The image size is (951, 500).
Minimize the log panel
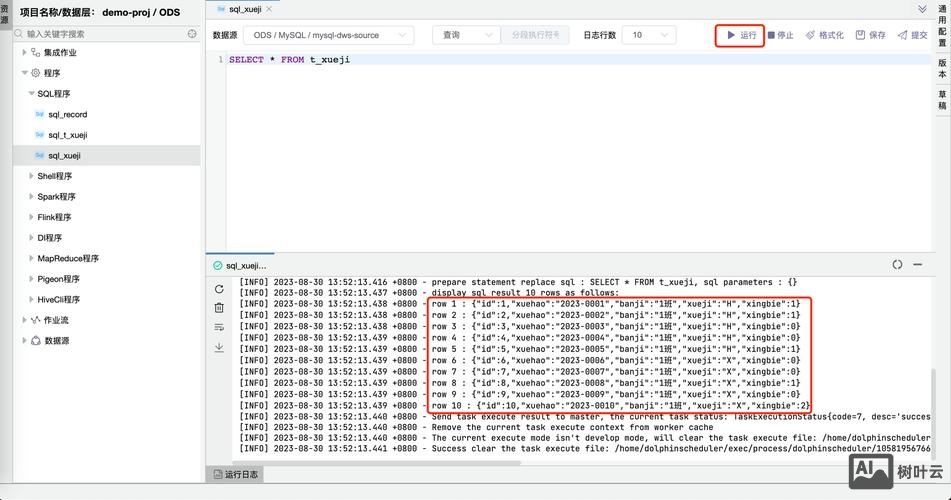[x=918, y=265]
